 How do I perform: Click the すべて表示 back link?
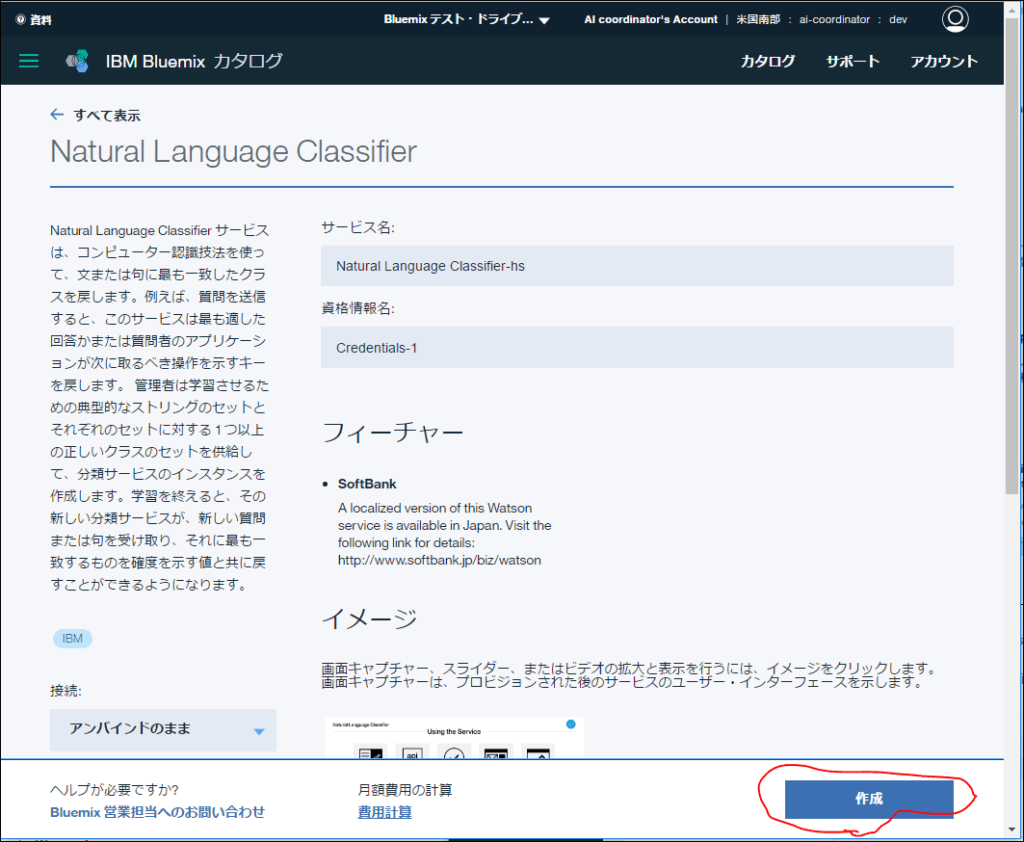(x=106, y=115)
